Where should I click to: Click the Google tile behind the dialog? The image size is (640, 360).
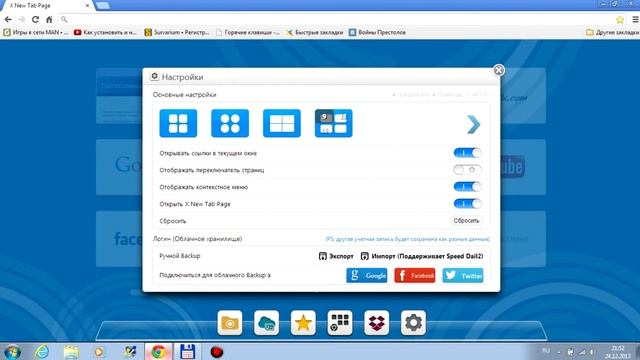pos(119,167)
